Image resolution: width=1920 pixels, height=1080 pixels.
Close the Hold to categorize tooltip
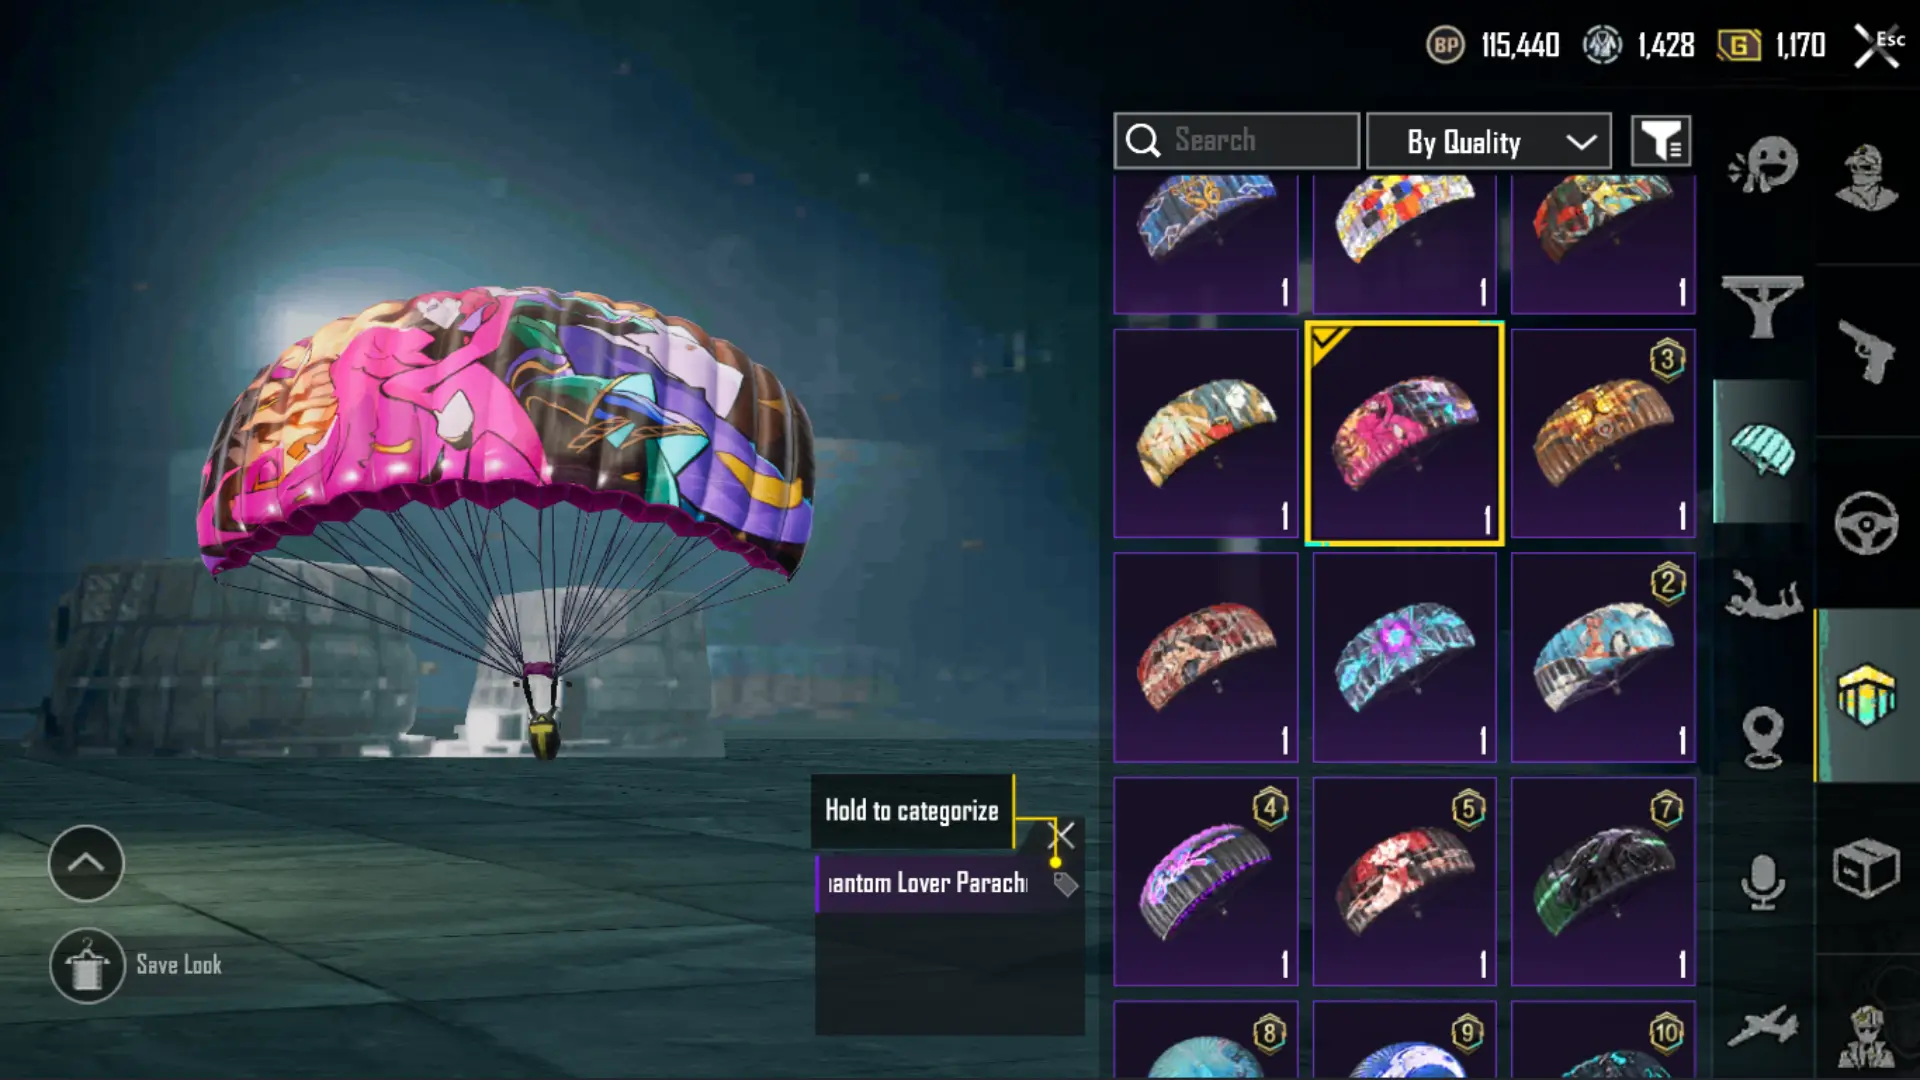coord(1062,835)
